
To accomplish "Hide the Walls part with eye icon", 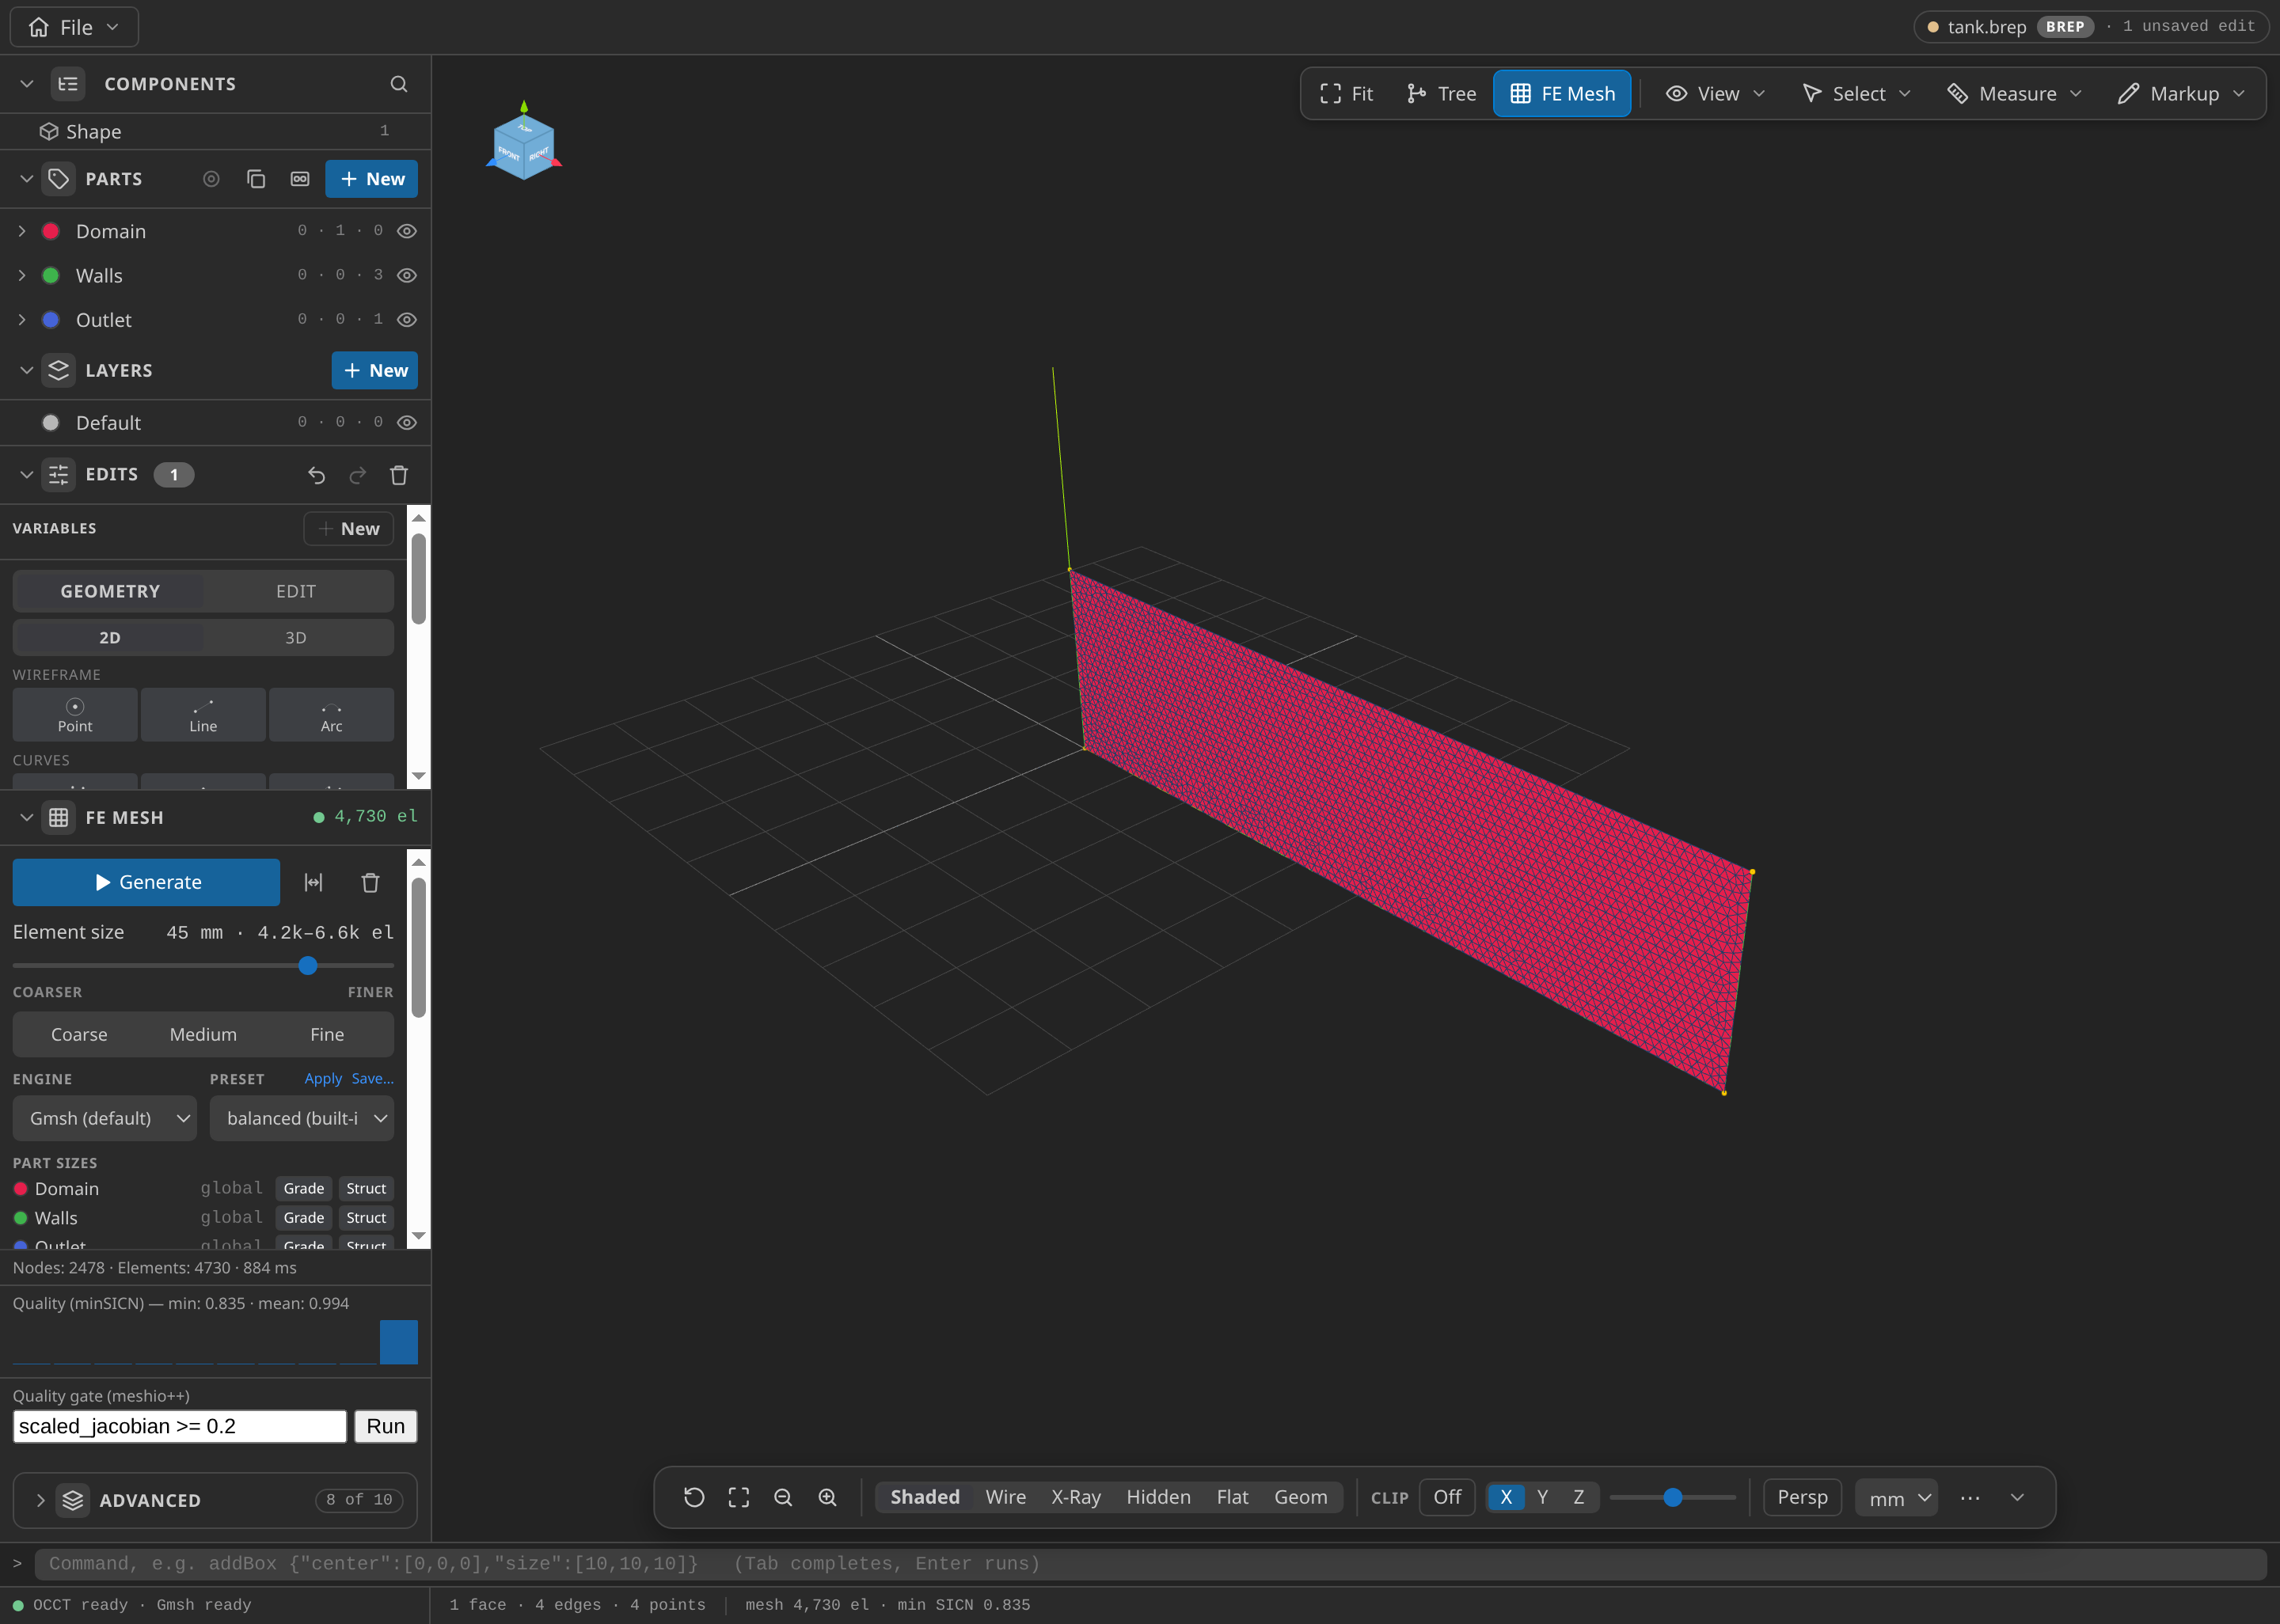I will tap(407, 275).
